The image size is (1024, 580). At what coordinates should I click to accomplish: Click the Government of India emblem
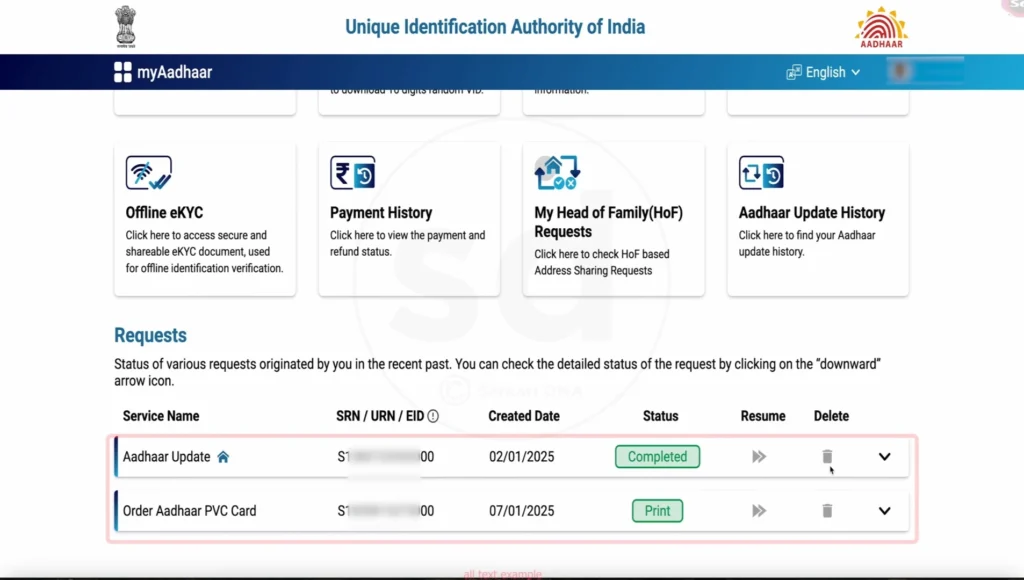[125, 27]
